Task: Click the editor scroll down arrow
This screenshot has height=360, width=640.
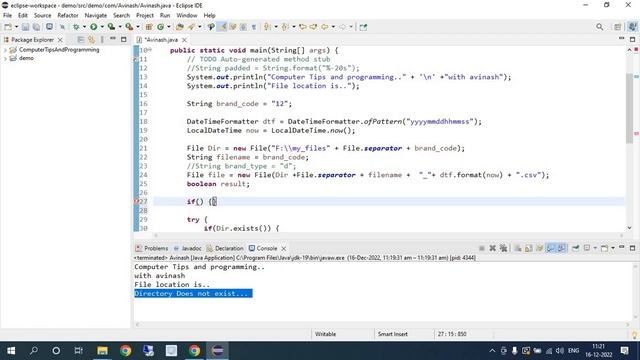Action: [x=629, y=228]
